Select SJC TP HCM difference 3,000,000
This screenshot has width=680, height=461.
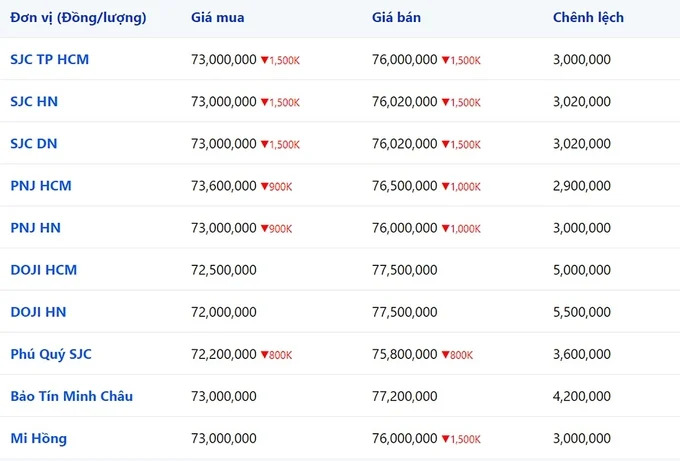(x=582, y=60)
